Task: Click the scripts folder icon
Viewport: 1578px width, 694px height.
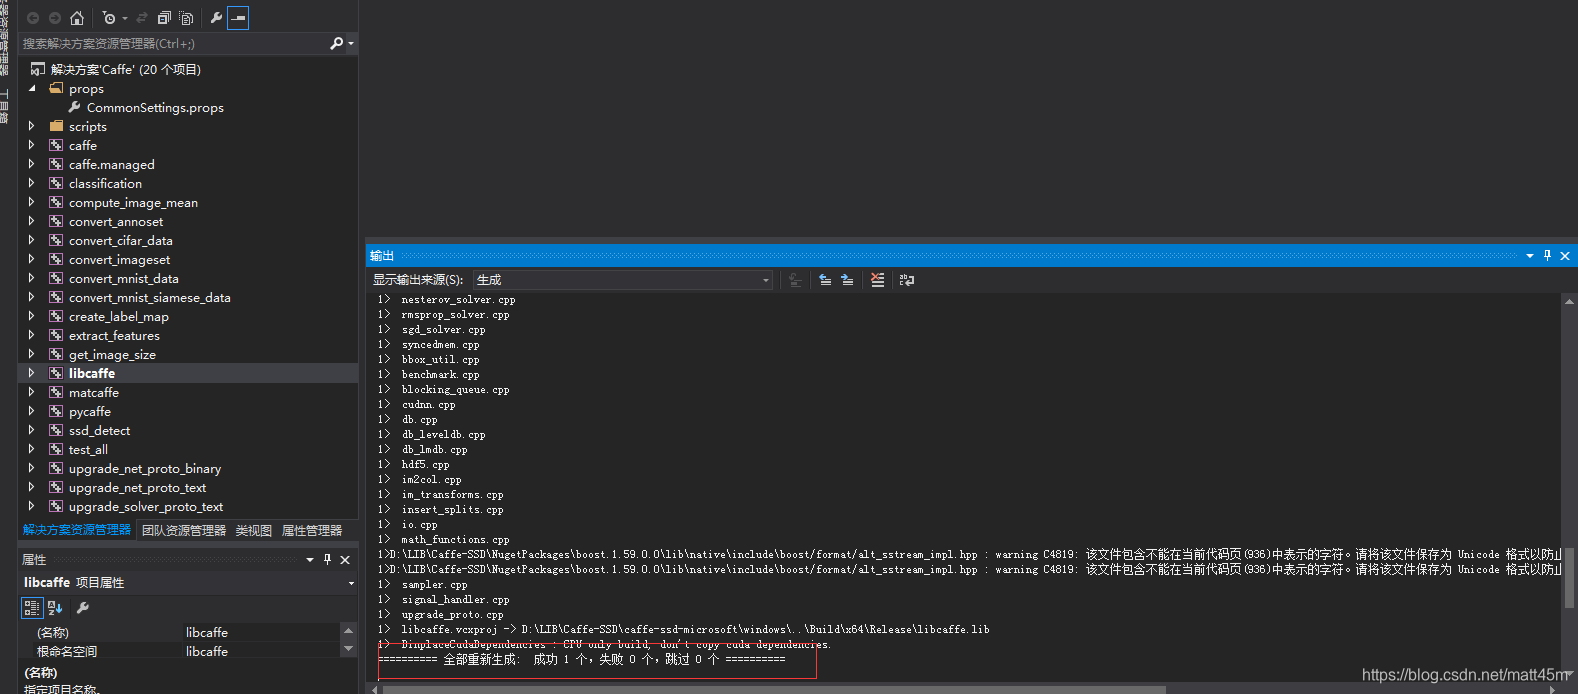Action: pos(56,126)
